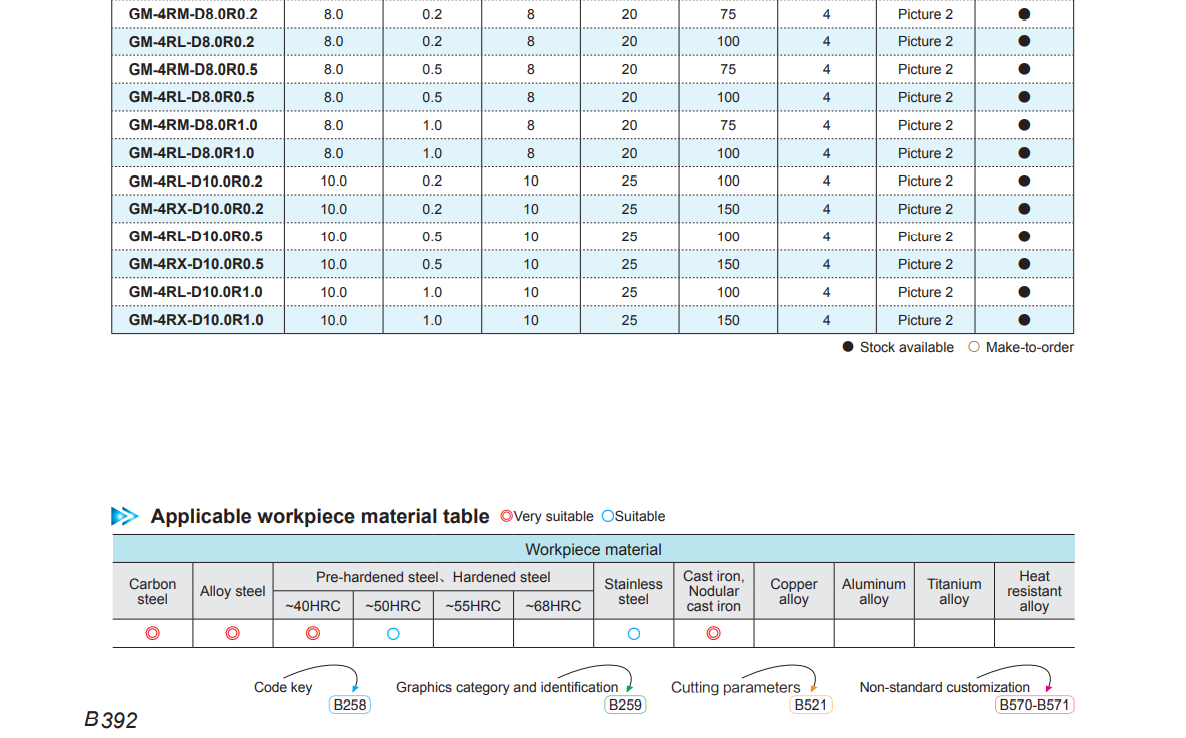Open the B259 Graphics category page reference
Viewport: 1186px width, 738px height.
(x=625, y=705)
